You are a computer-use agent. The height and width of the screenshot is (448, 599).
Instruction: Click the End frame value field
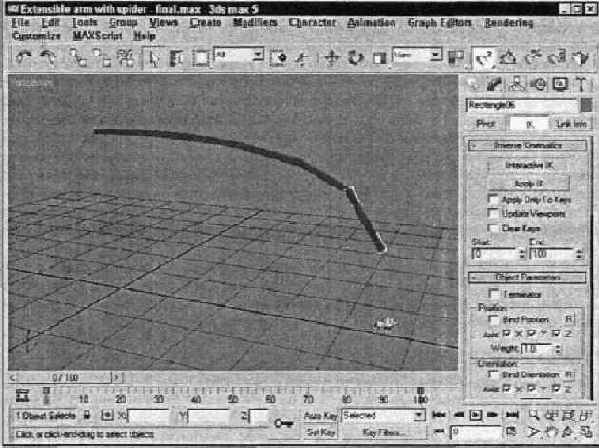552,254
